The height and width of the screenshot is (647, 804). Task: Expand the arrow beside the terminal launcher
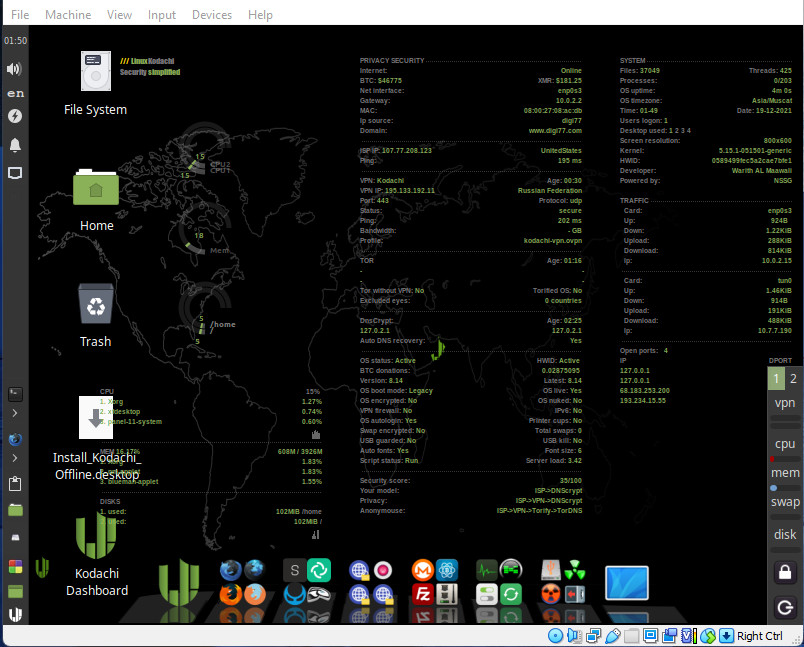tap(15, 413)
